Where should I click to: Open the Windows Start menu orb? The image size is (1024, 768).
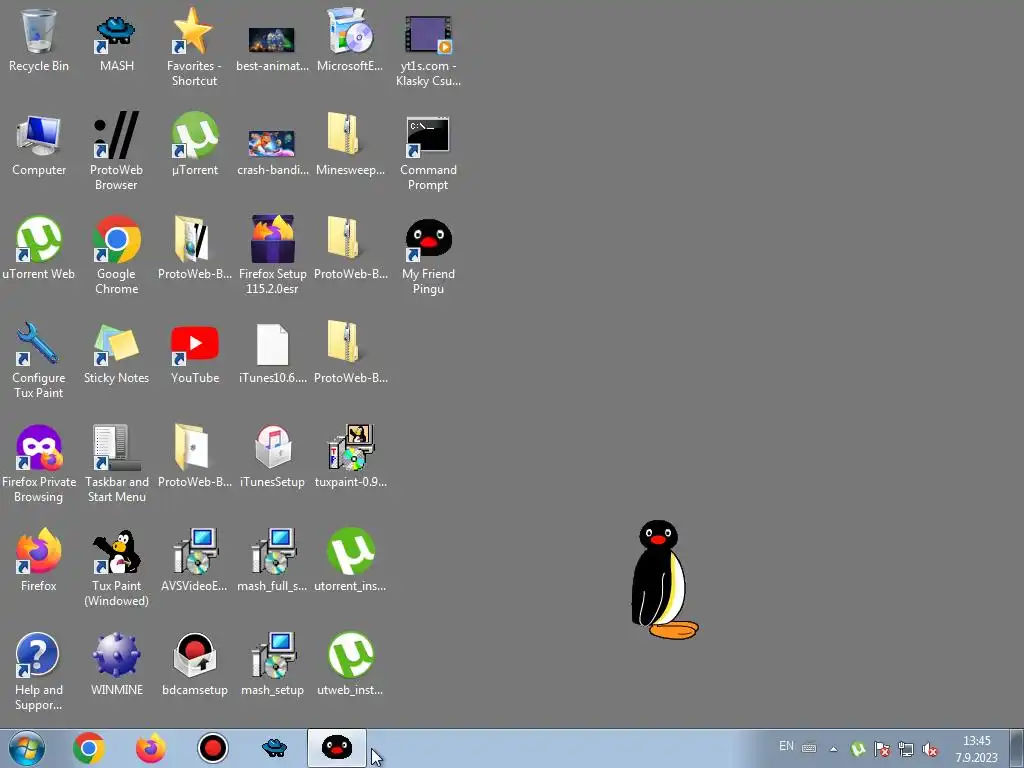point(27,748)
